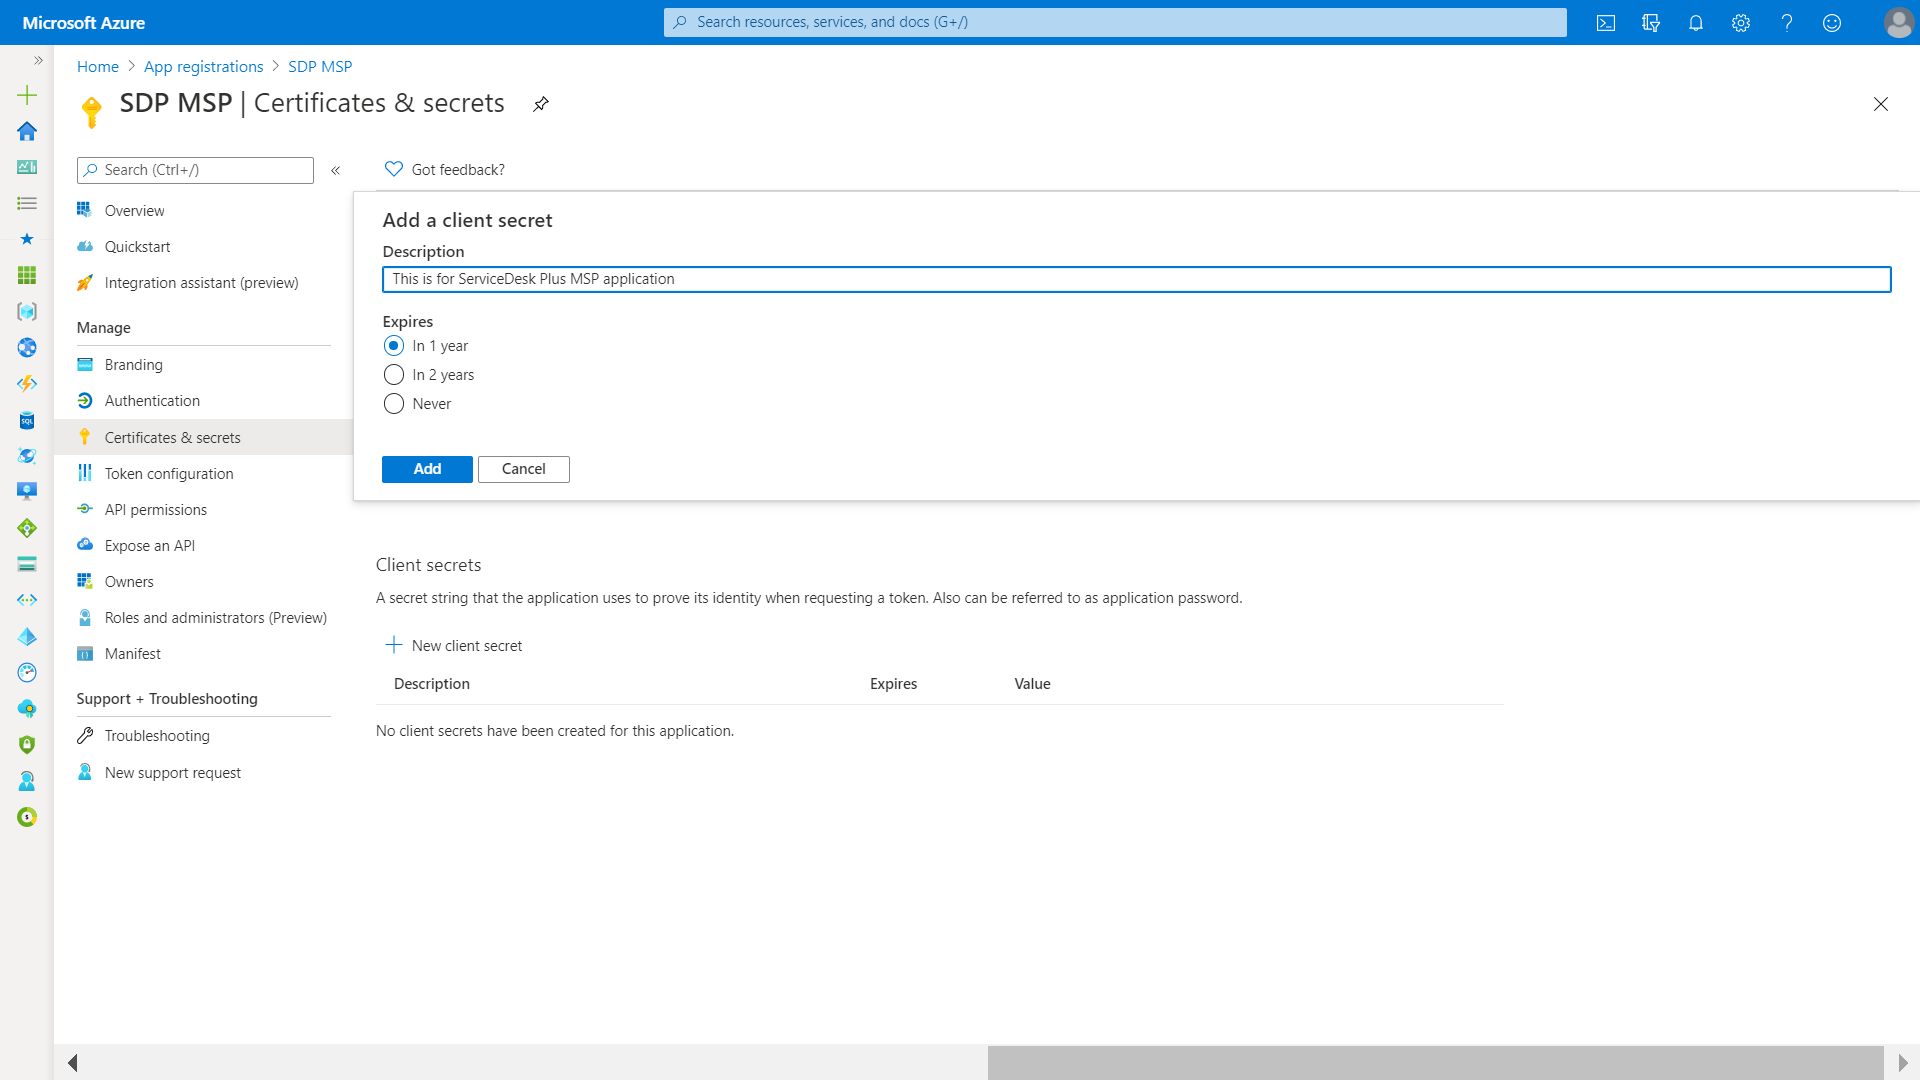Click the Directory + subscription filter icon
Screen dimensions: 1920x1080
[1651, 23]
